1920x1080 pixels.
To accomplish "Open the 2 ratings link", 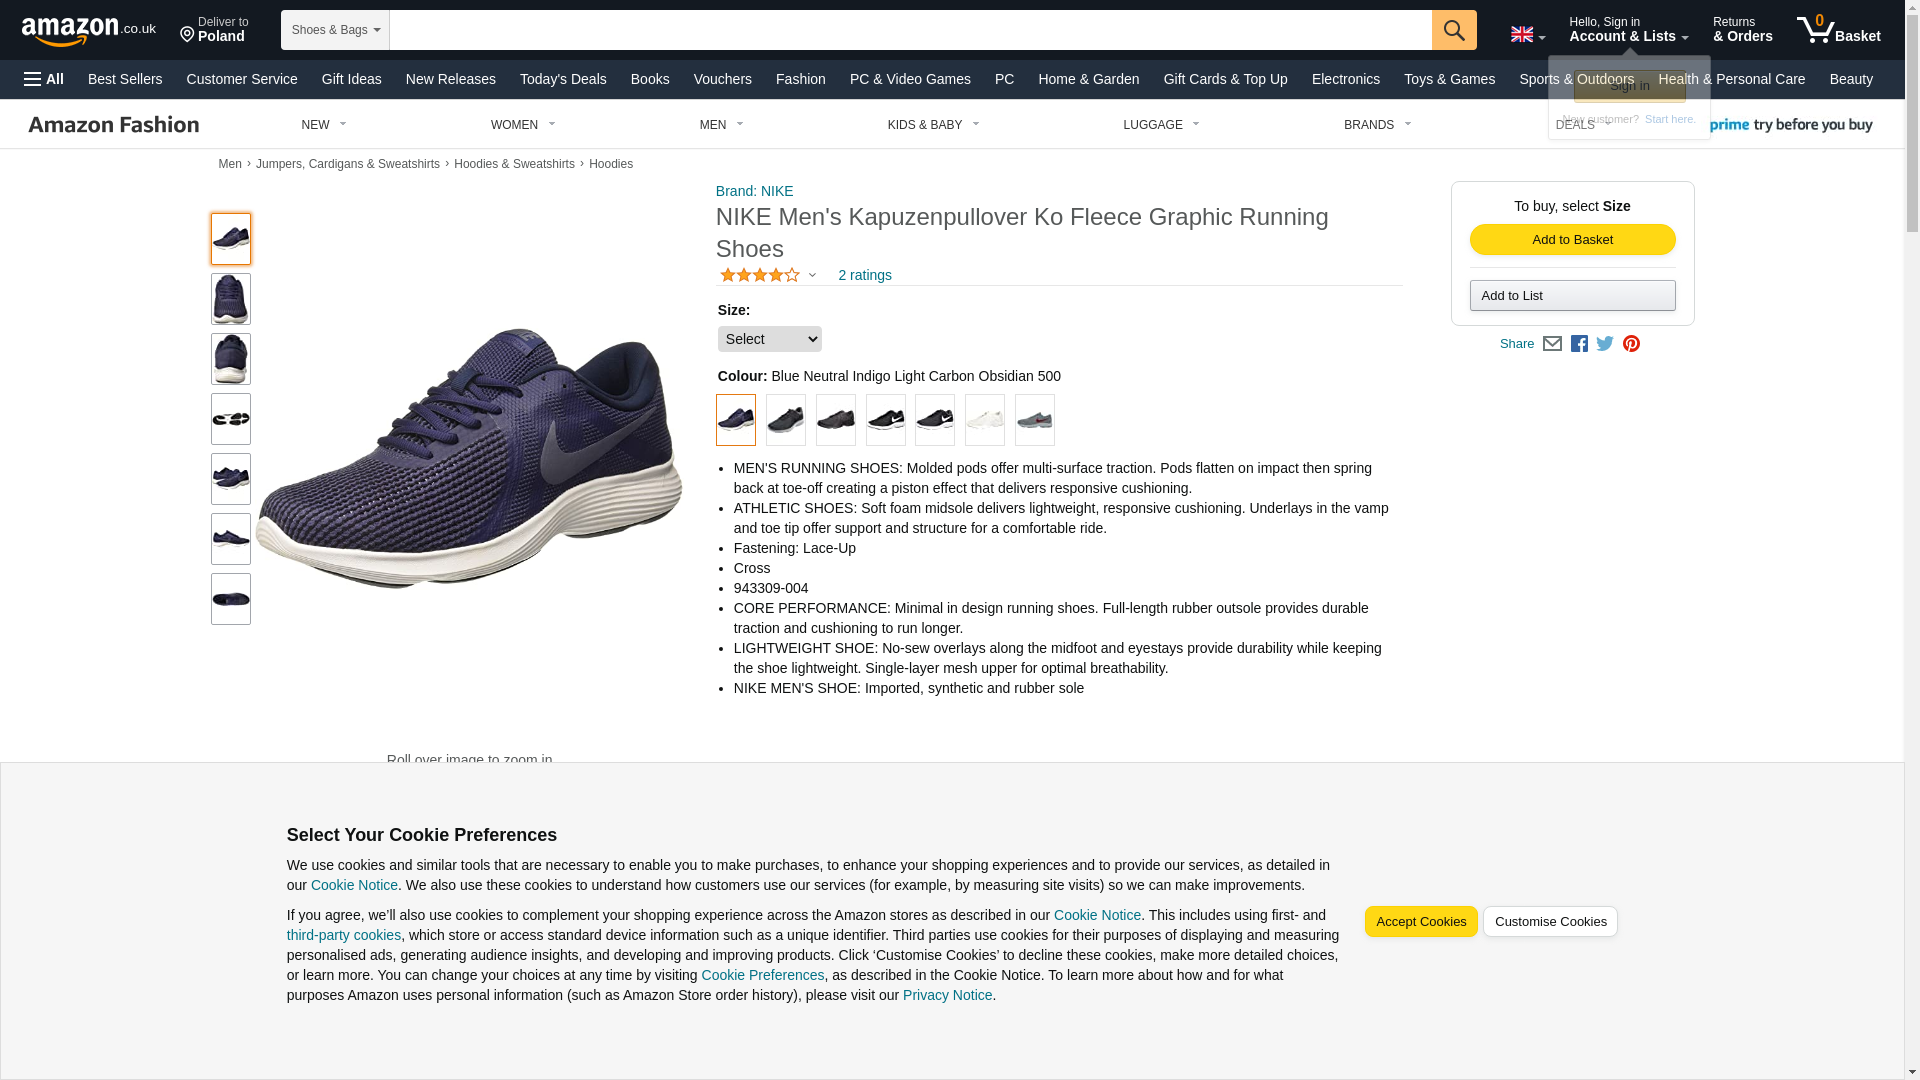I will pos(864,275).
